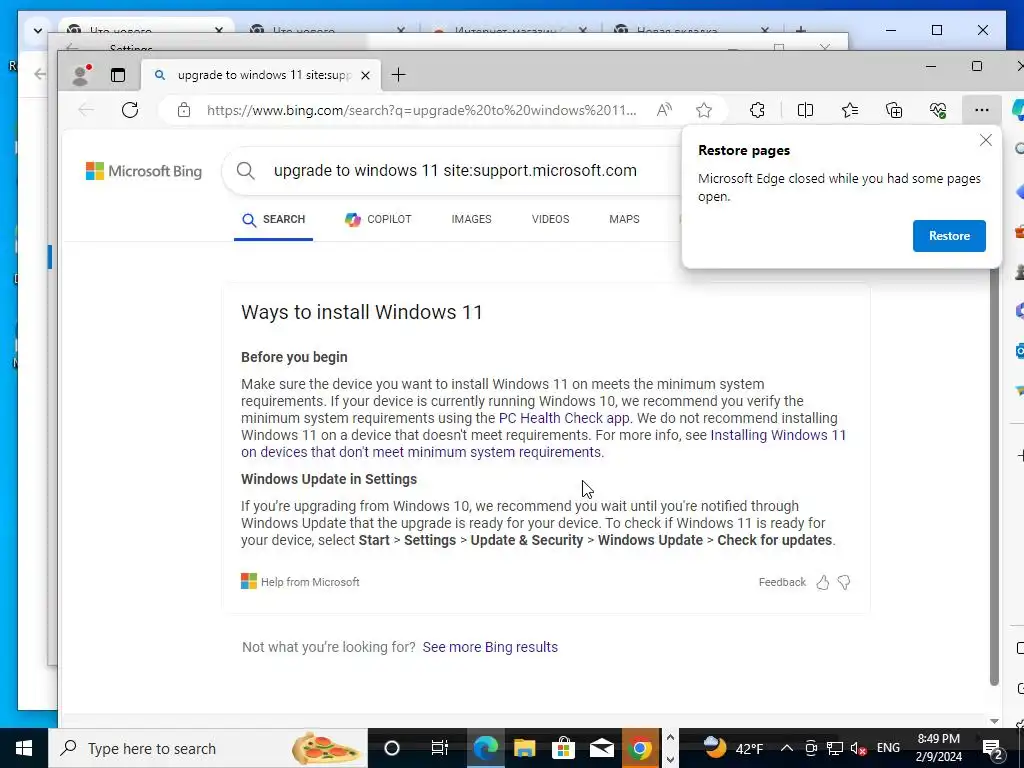Open the notification center icon
Screen dimensions: 1024x768
click(x=993, y=748)
